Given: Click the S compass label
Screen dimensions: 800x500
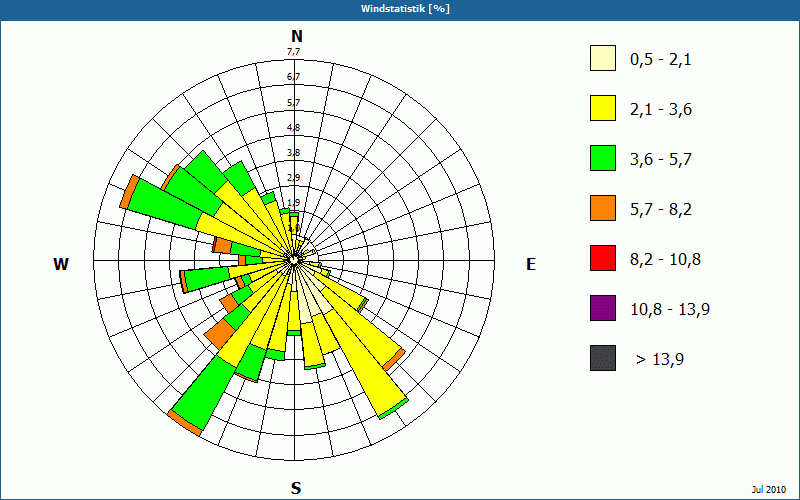Looking at the screenshot, I should 296,488.
